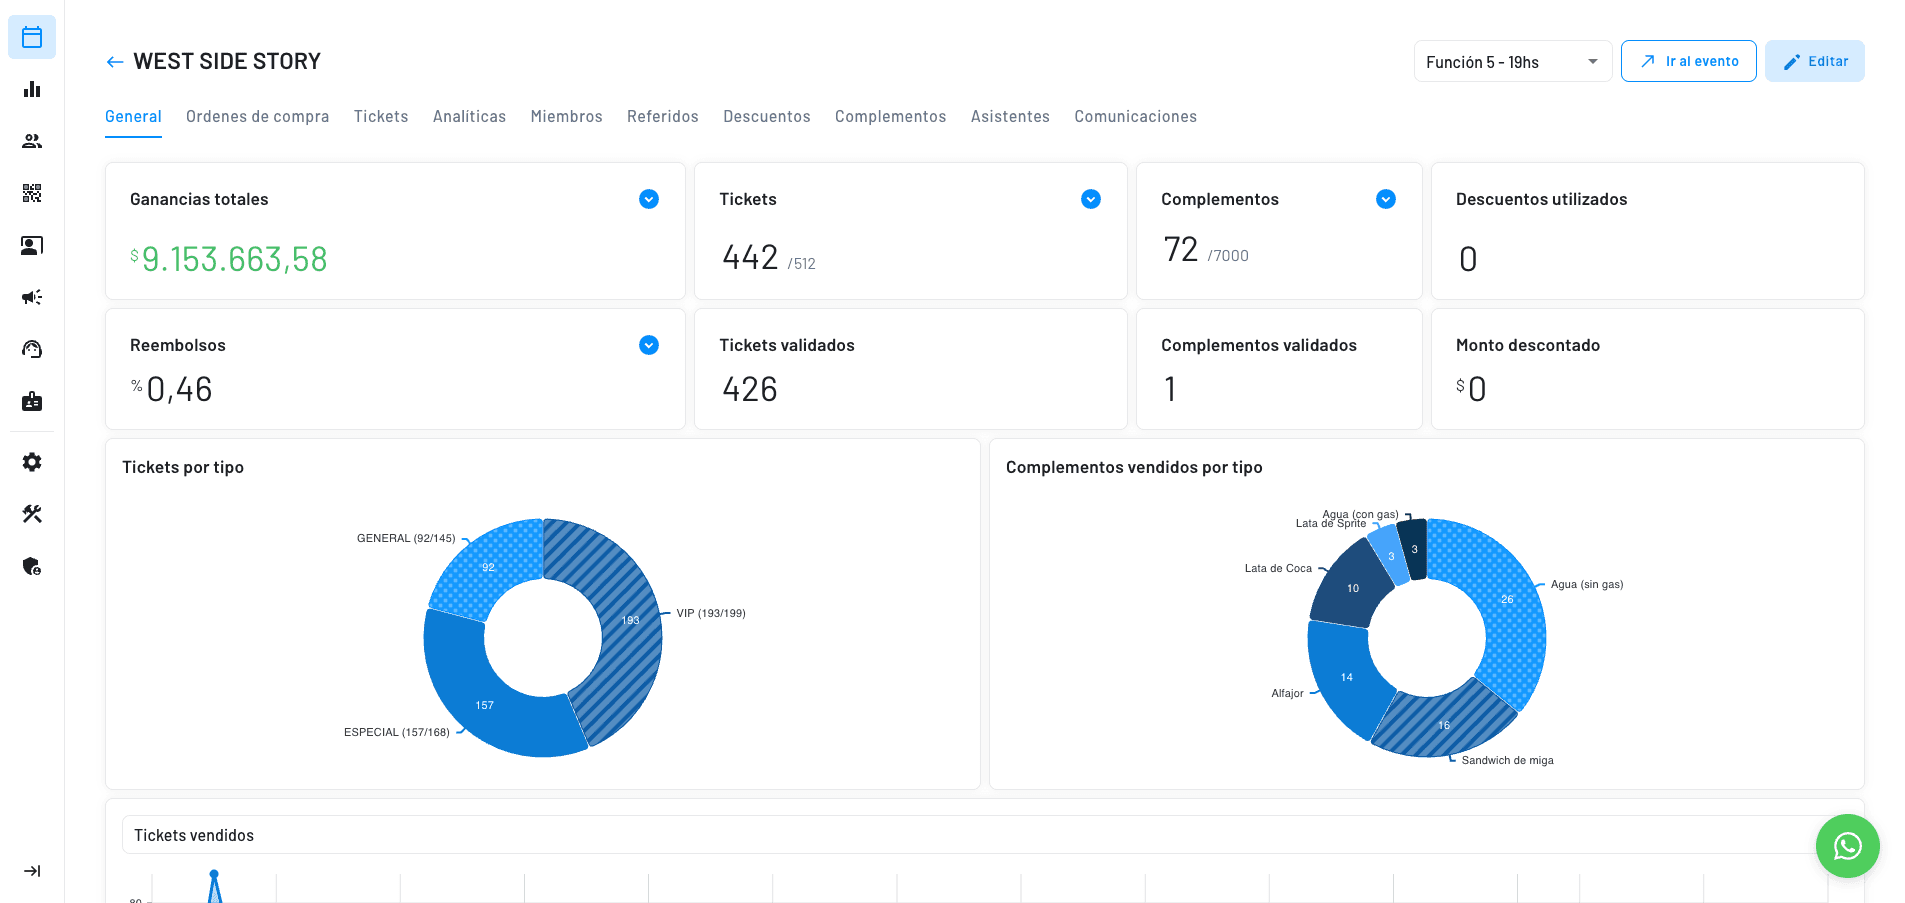This screenshot has height=903, width=1905.
Task: Open the events calendar in the sidebar
Action: pyautogui.click(x=32, y=37)
